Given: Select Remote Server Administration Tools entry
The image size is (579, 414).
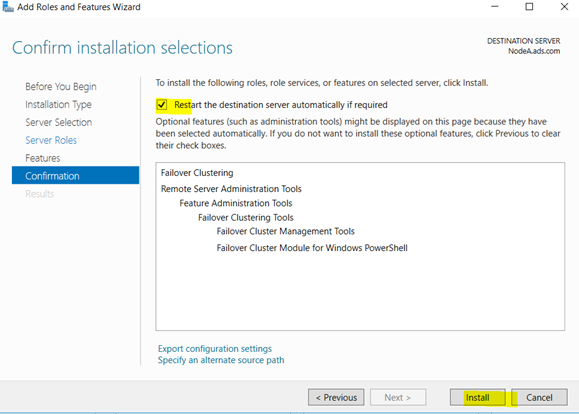Looking at the screenshot, I should [x=231, y=189].
